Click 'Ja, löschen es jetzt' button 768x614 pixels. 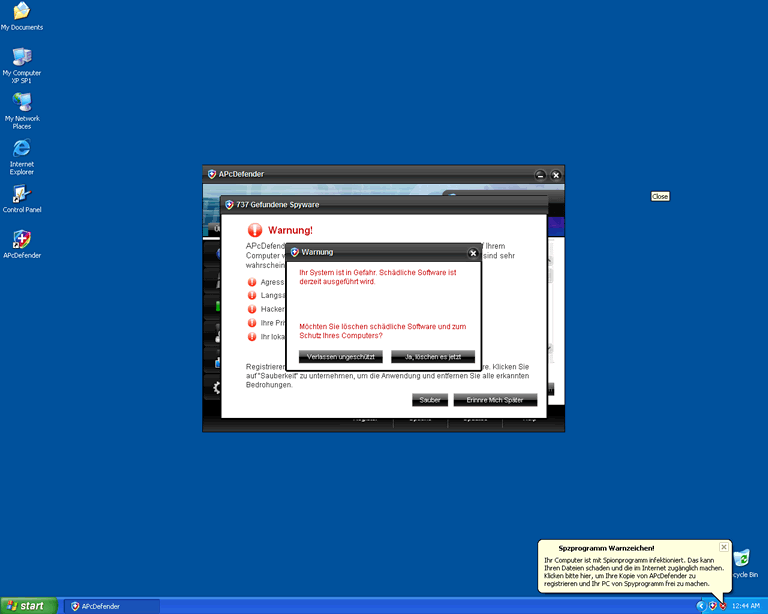pyautogui.click(x=432, y=357)
